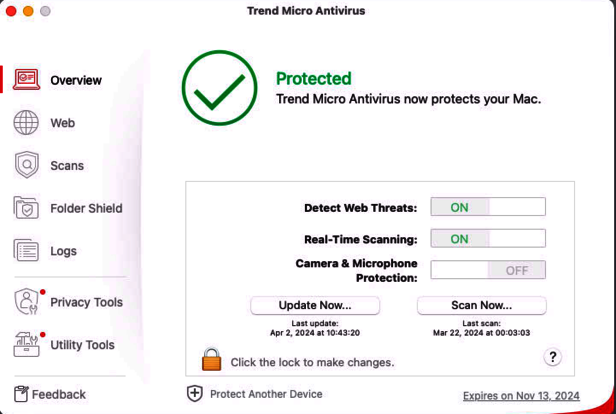Click the Overview laptop icon
Screen dimensions: 616x414
pyautogui.click(x=26, y=79)
